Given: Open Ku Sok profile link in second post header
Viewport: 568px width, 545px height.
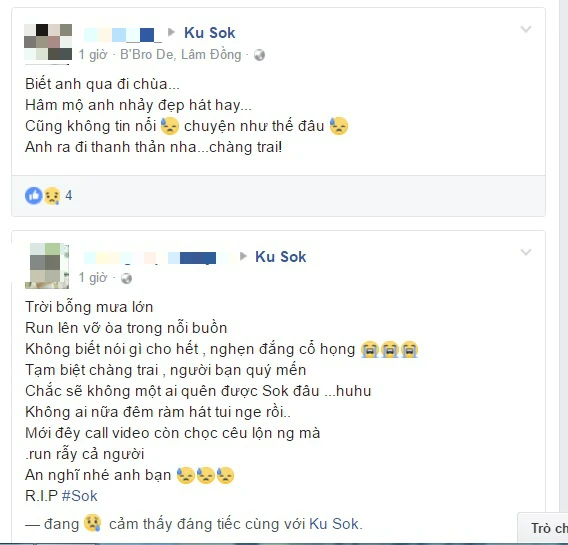Looking at the screenshot, I should (281, 257).
